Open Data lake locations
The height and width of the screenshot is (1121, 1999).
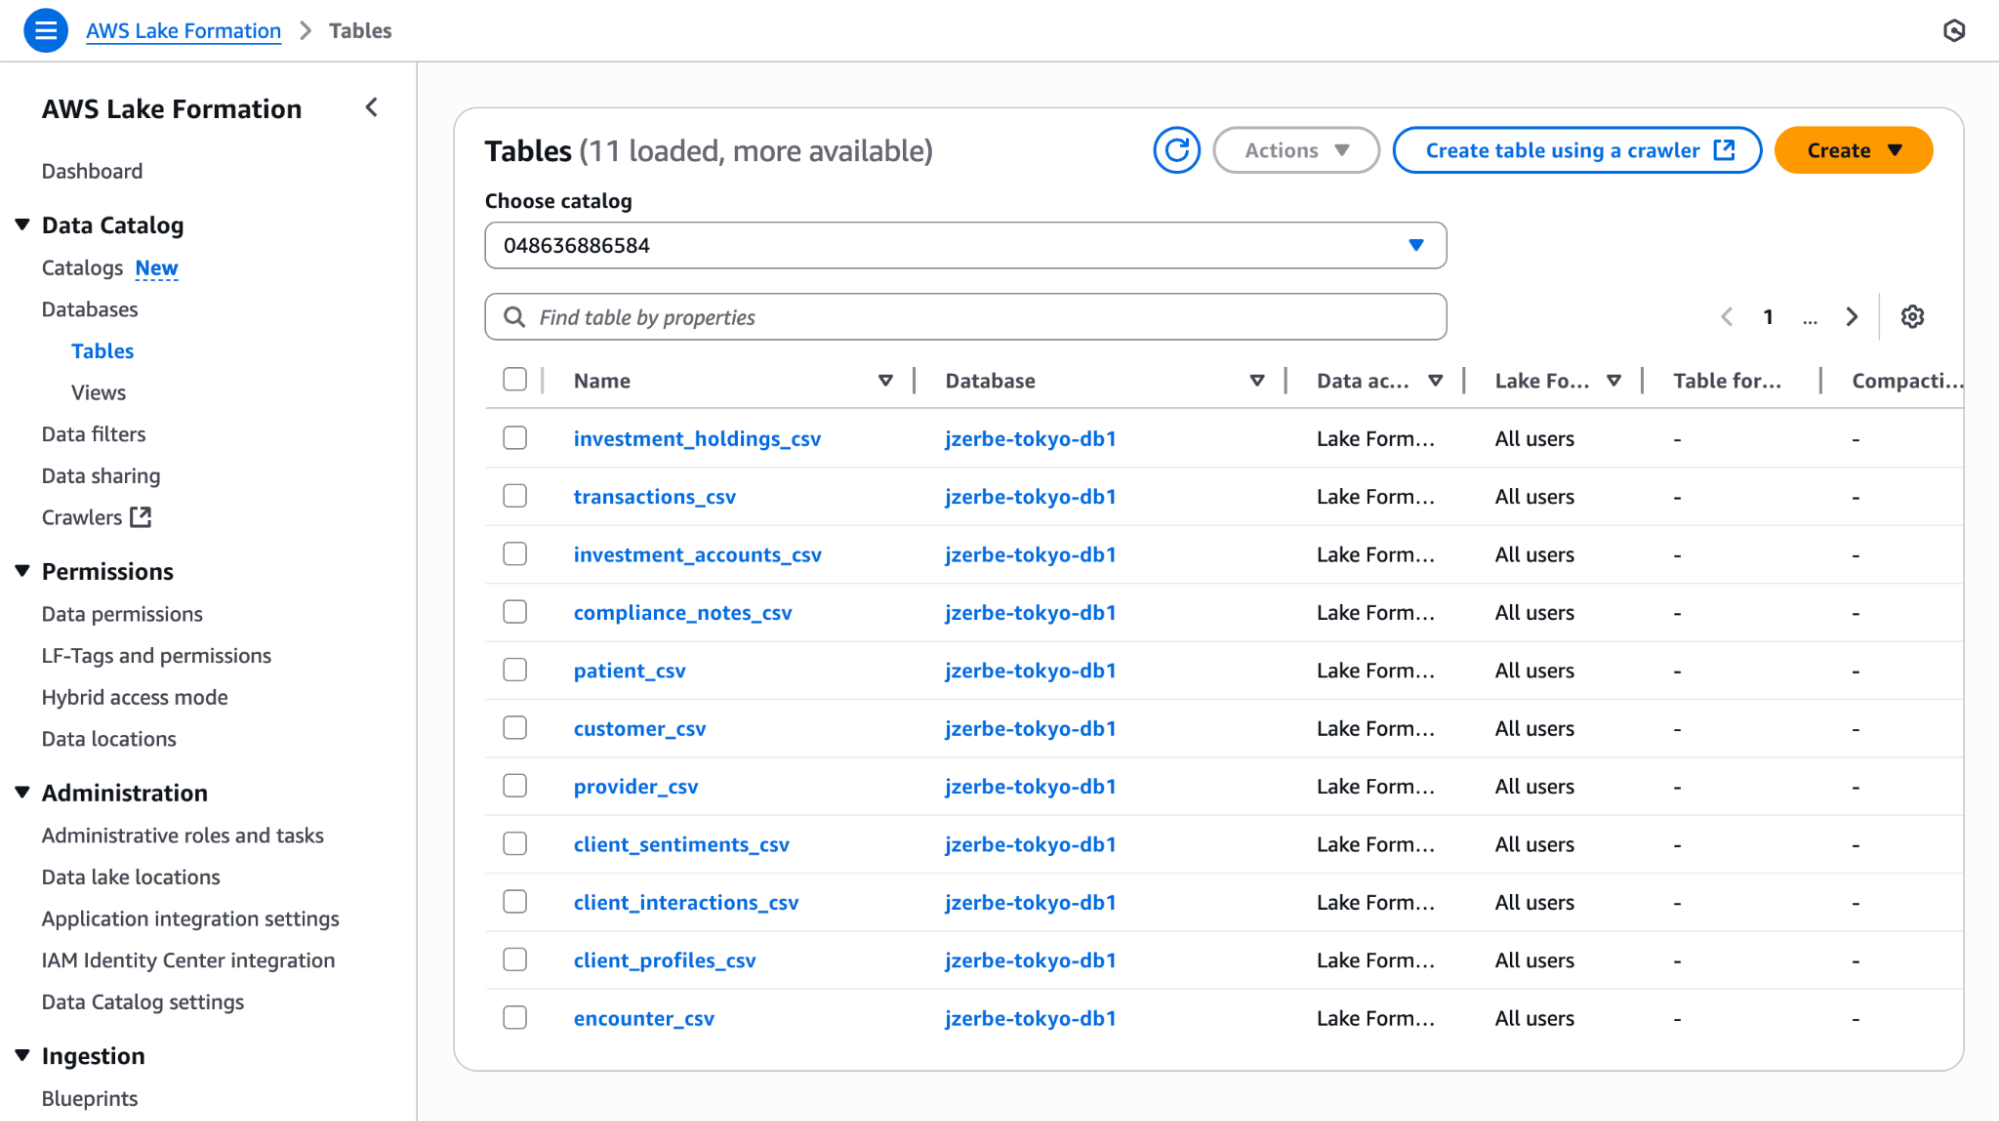pyautogui.click(x=130, y=877)
